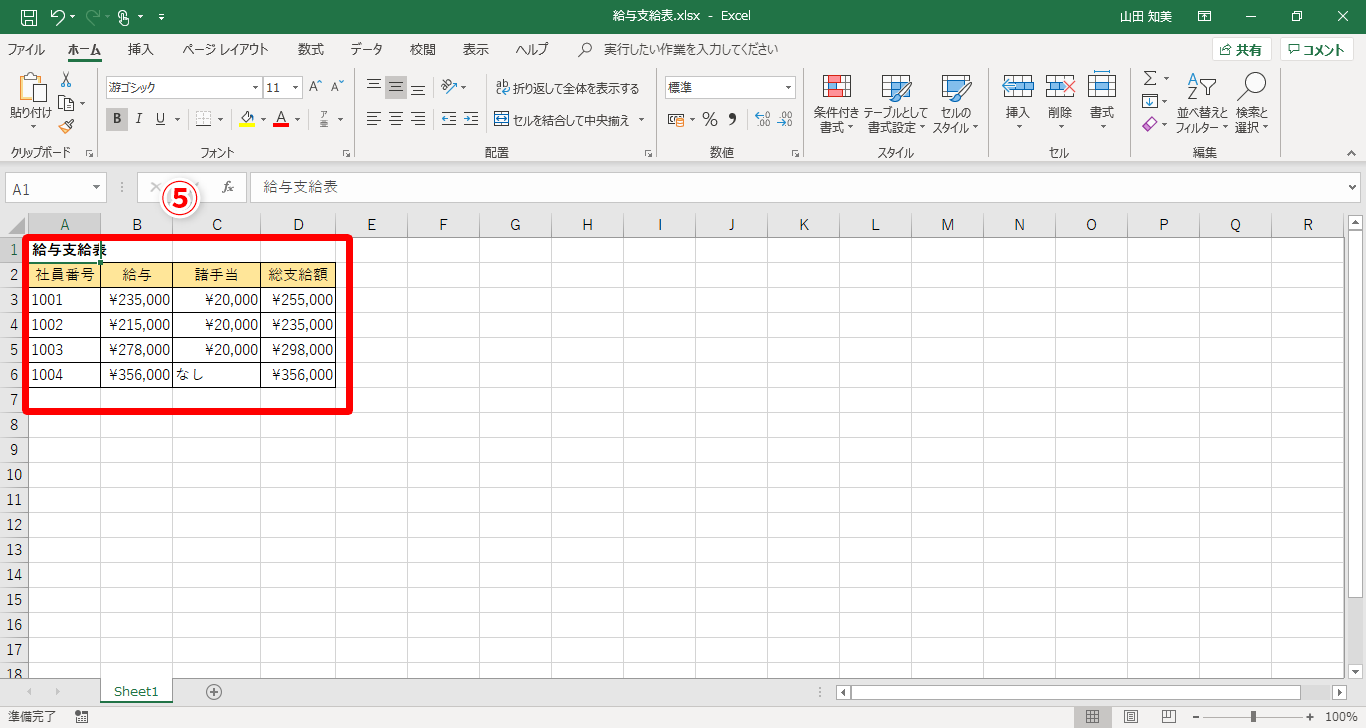1366x728 pixels.
Task: Toggle italic formatting
Action: (x=138, y=119)
